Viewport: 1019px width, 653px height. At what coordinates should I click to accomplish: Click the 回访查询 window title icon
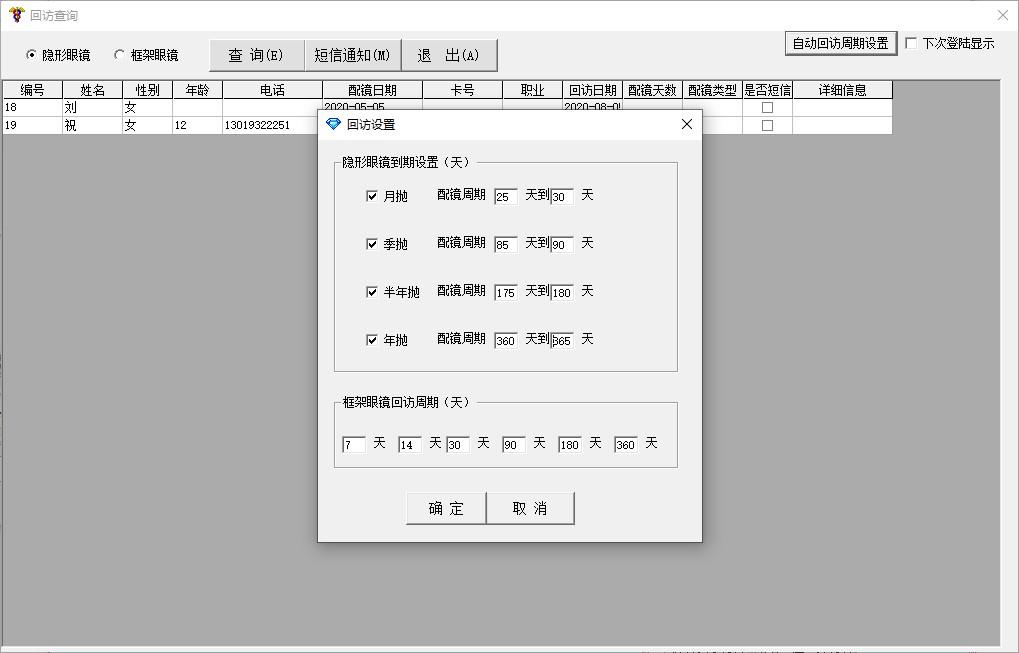tap(16, 15)
